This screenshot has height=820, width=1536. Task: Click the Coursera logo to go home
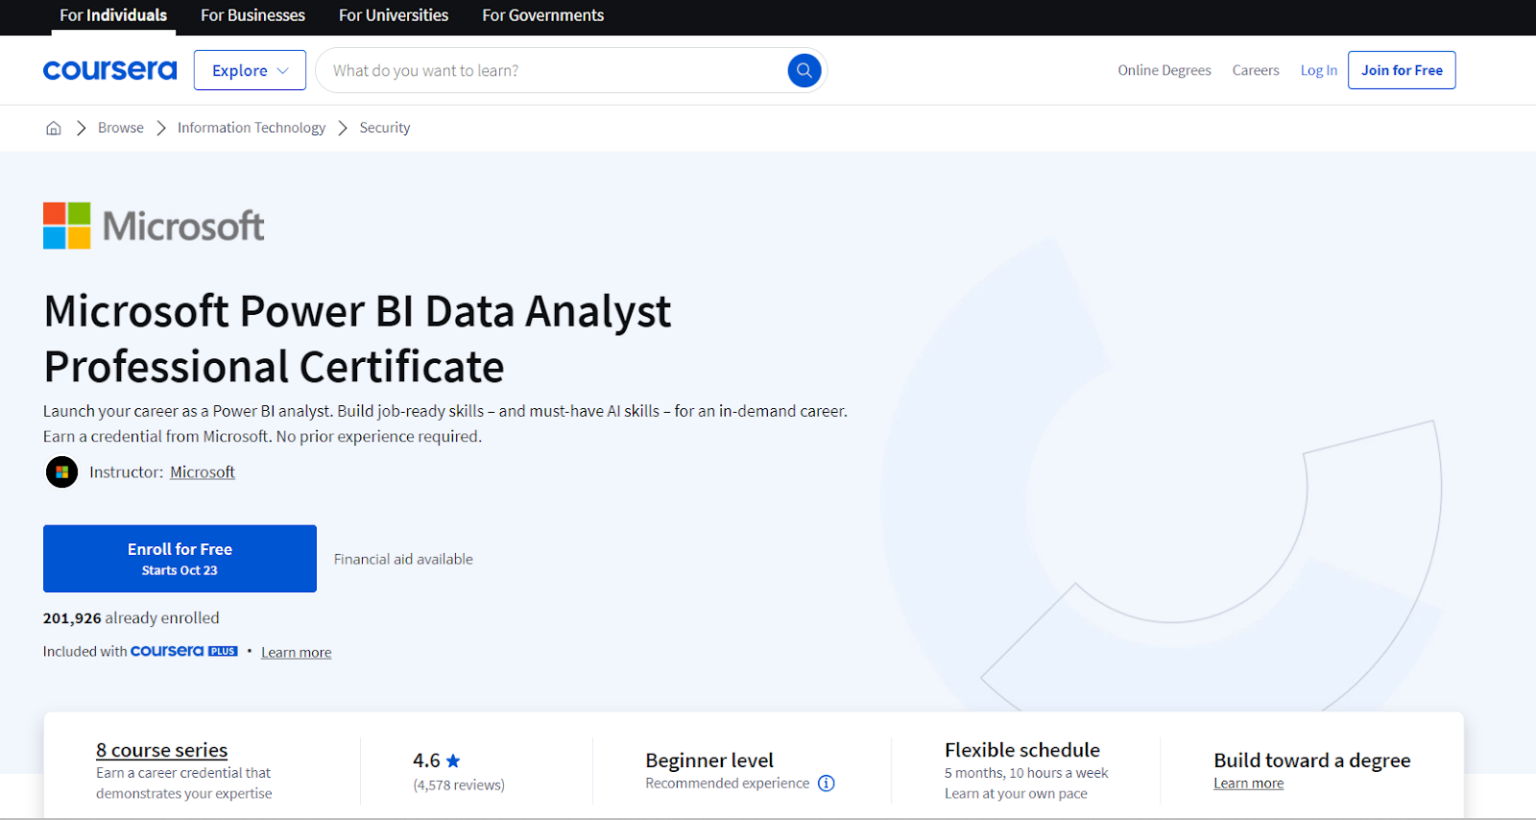(x=110, y=70)
